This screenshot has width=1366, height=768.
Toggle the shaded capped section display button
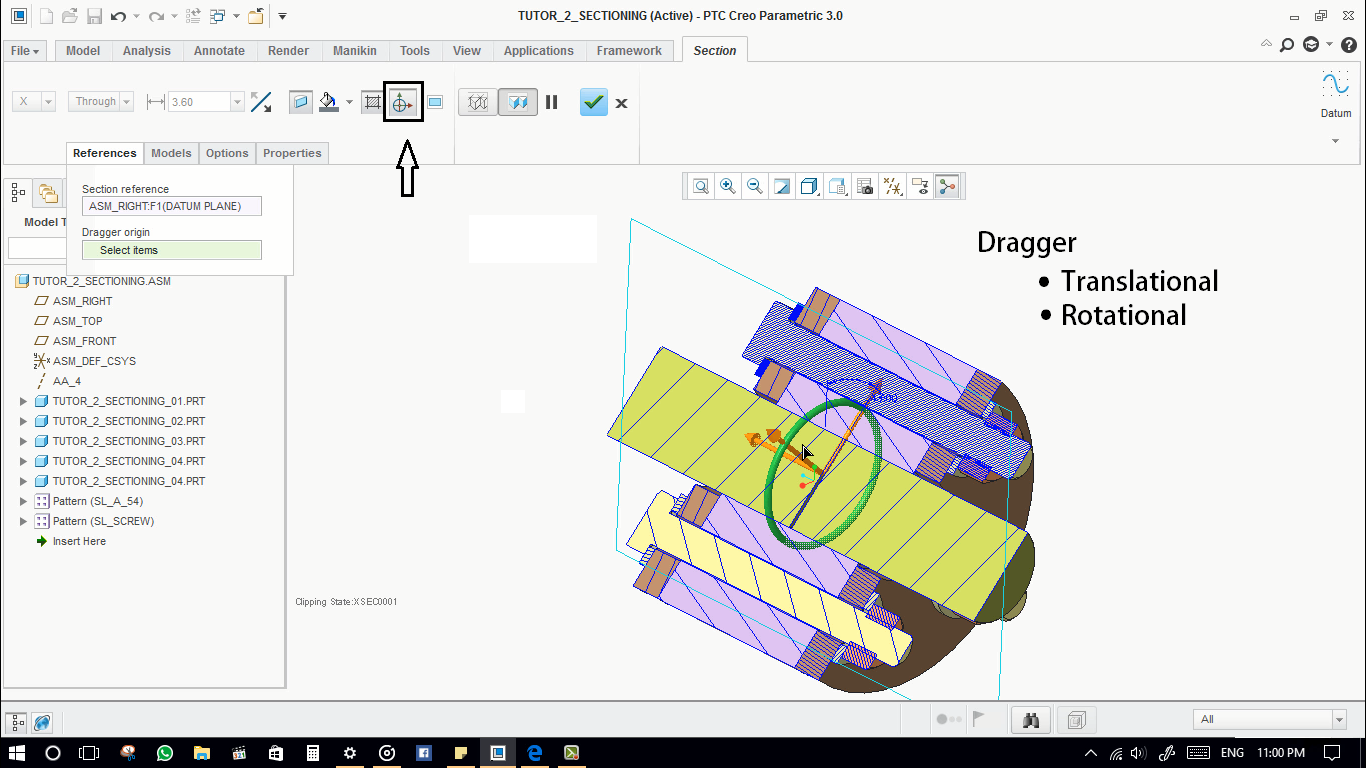coord(517,101)
